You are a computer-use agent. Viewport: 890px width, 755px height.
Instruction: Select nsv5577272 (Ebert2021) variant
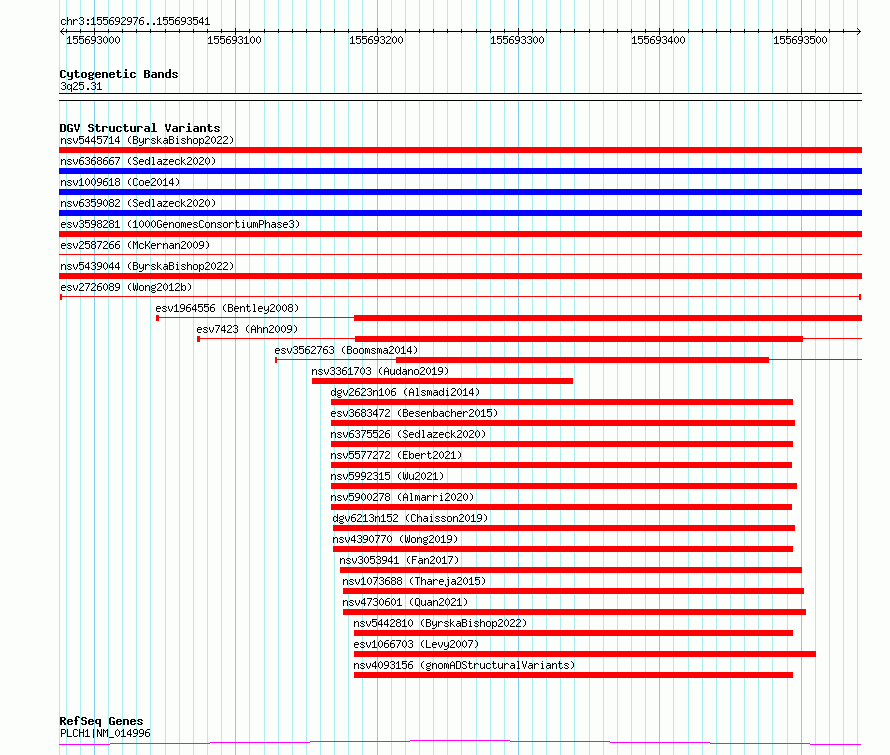(396, 455)
